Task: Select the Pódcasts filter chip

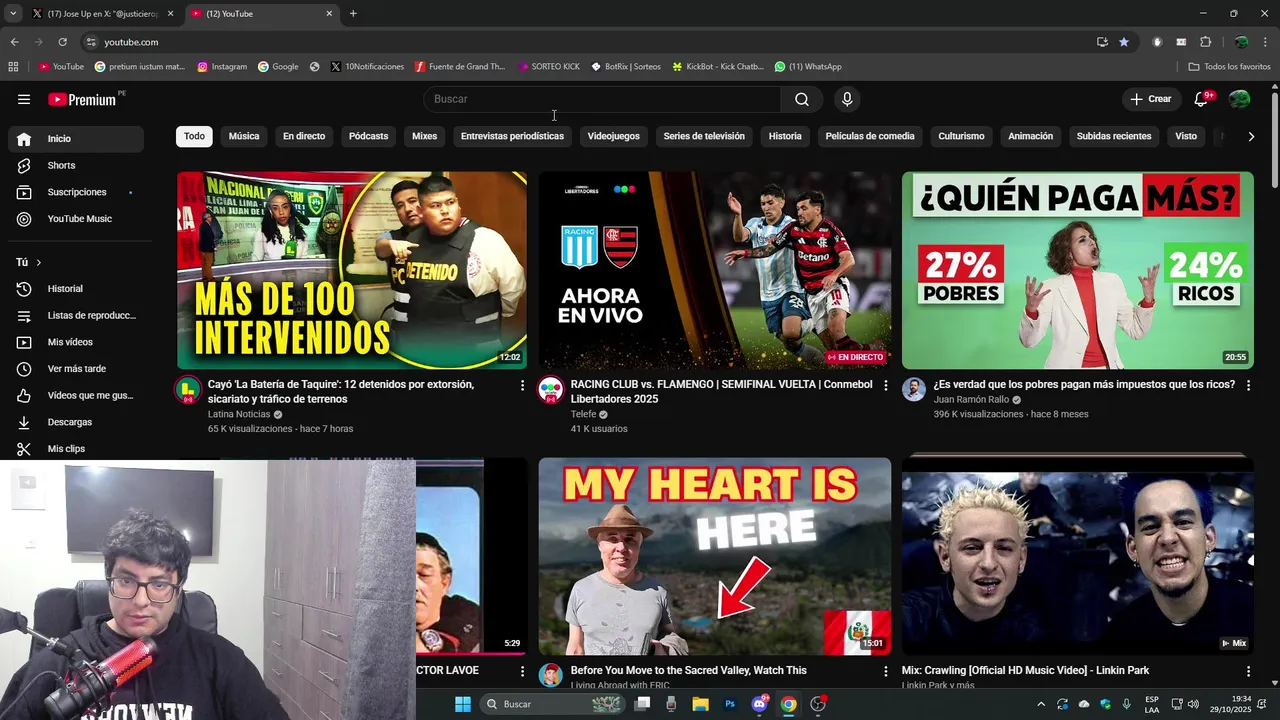Action: pos(368,136)
